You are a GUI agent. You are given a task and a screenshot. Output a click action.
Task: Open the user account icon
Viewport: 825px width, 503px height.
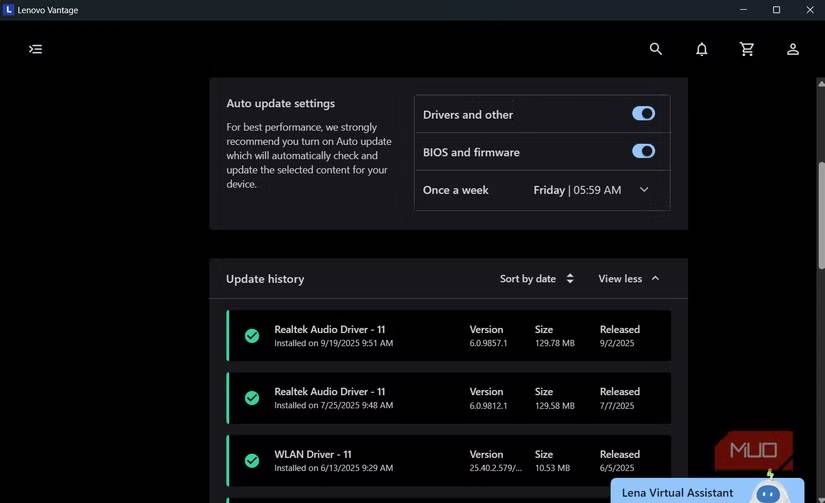[x=792, y=49]
